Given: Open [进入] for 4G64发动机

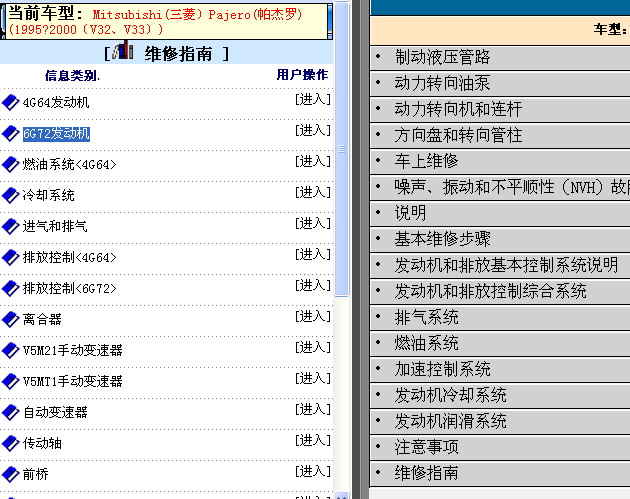Looking at the screenshot, I should (313, 99).
